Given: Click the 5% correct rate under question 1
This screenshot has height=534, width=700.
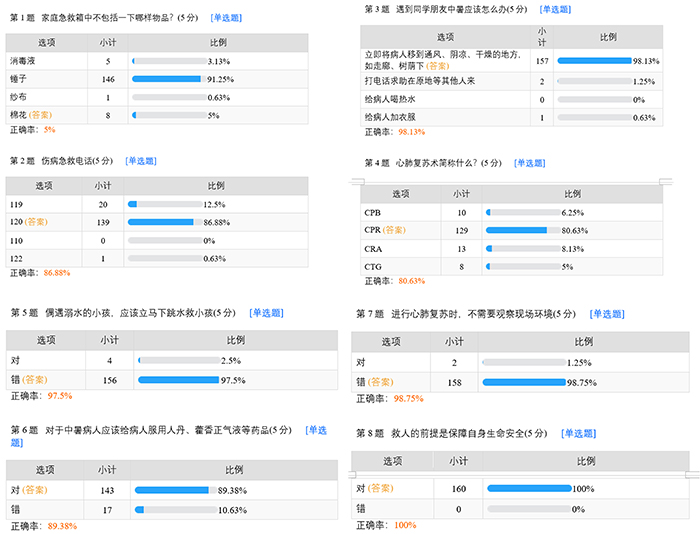Looking at the screenshot, I should click(x=49, y=130).
